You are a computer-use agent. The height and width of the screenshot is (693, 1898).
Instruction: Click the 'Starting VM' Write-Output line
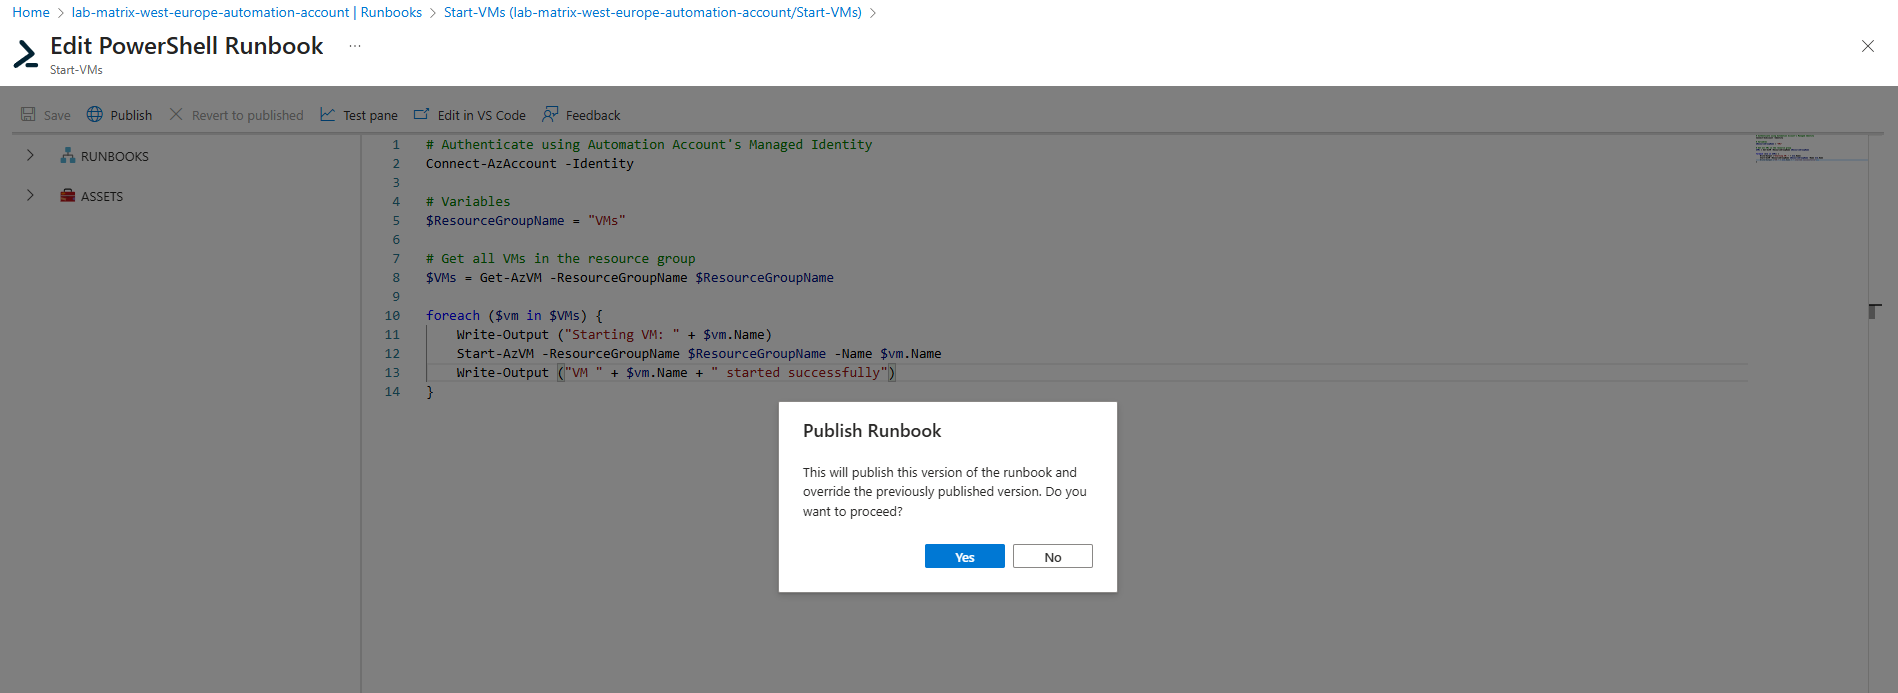614,334
